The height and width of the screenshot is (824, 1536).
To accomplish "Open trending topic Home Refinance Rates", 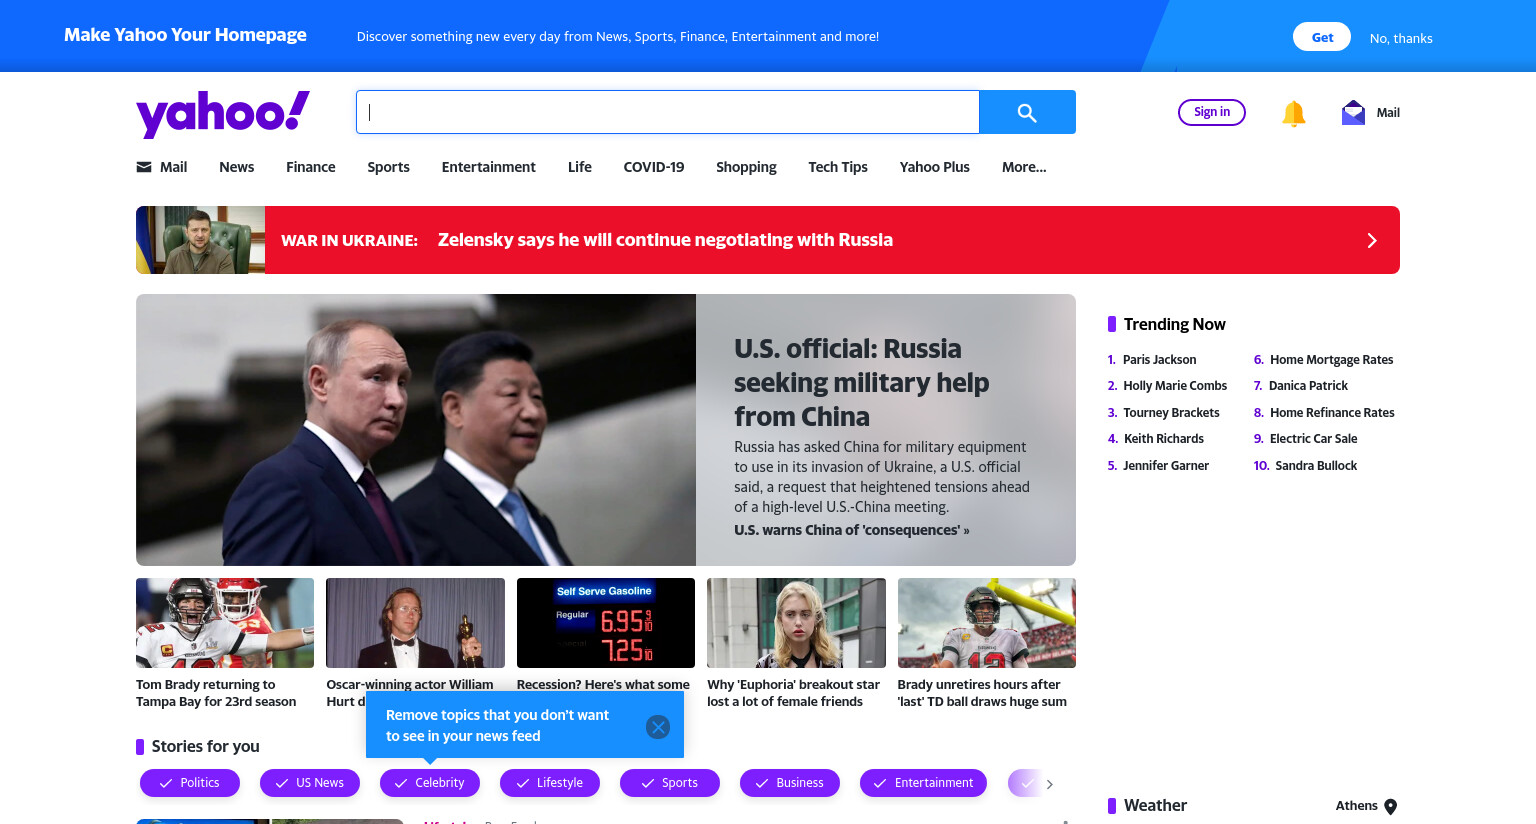I will coord(1332,413).
